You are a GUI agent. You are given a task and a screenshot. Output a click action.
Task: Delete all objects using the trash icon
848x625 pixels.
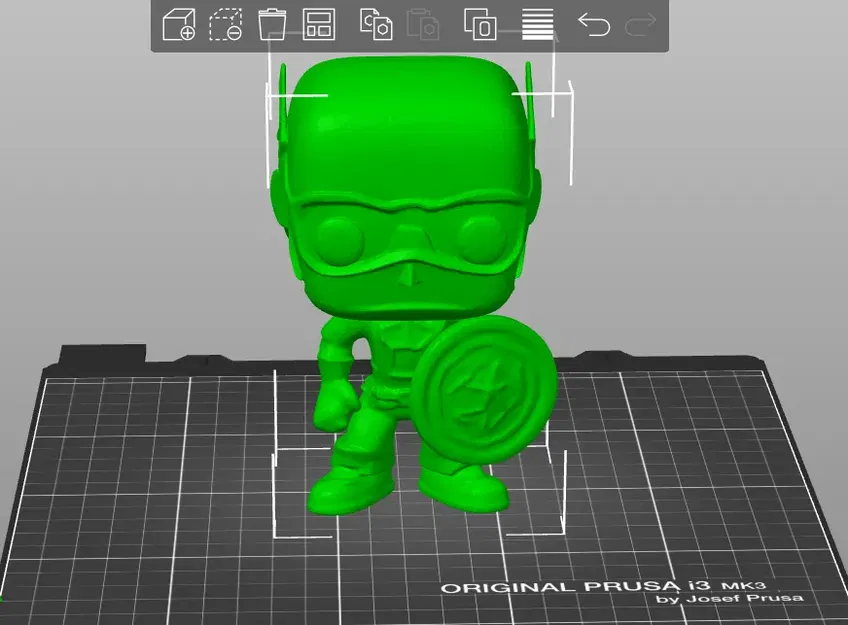(271, 27)
